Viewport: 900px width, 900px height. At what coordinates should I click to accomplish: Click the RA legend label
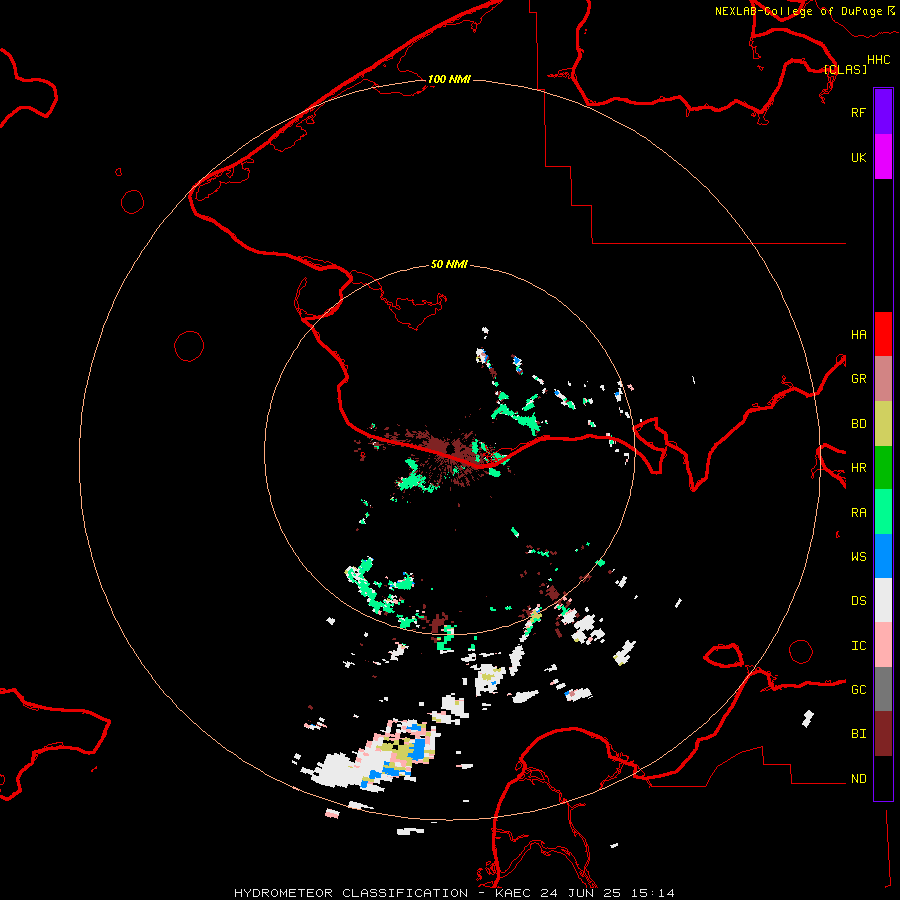(858, 513)
